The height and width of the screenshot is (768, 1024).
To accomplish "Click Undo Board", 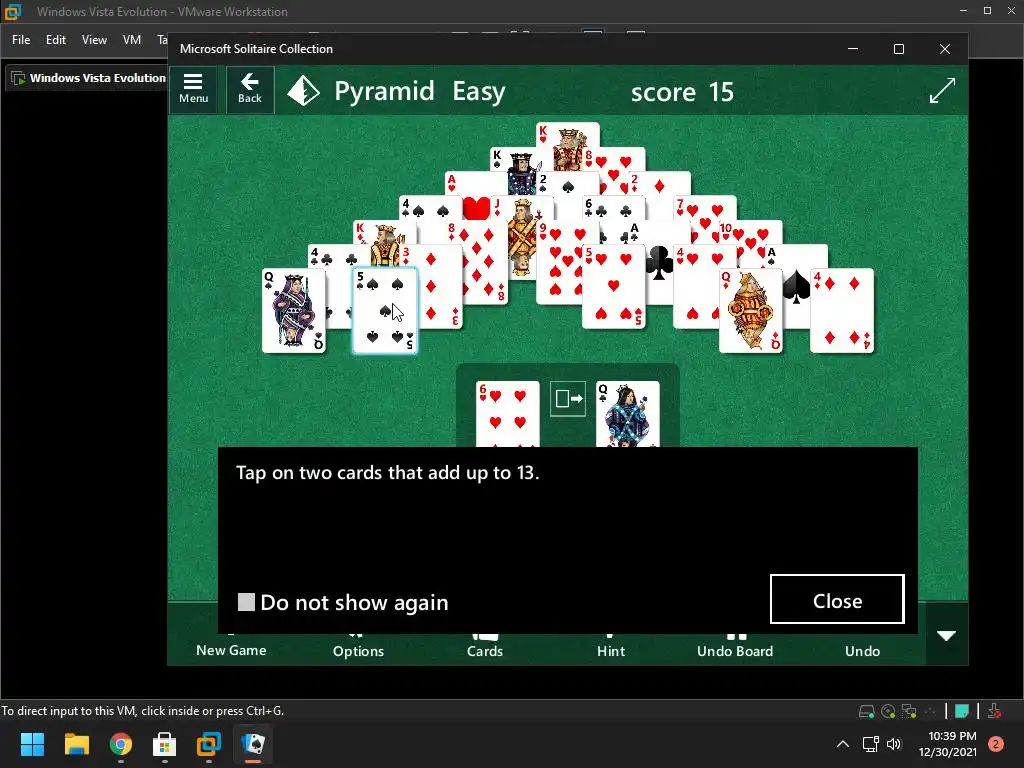I will click(x=735, y=650).
